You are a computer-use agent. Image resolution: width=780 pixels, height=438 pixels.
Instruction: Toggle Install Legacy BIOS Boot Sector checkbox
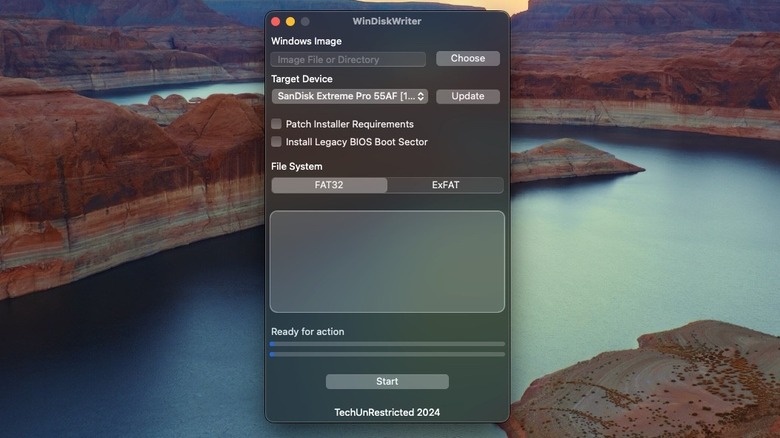pos(276,142)
